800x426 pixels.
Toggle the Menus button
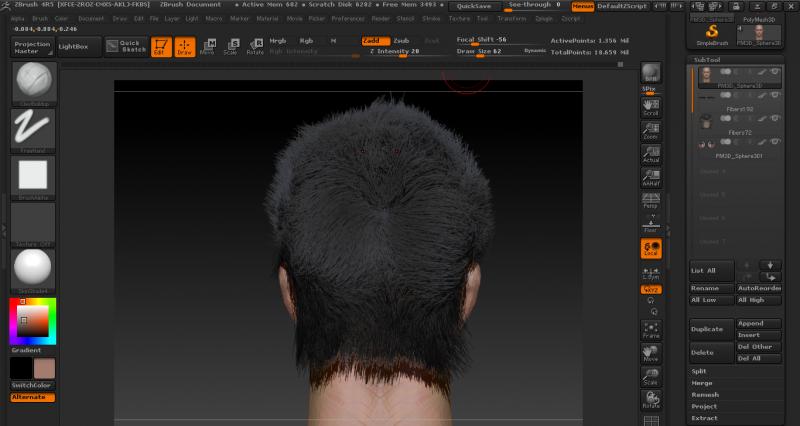pos(583,6)
